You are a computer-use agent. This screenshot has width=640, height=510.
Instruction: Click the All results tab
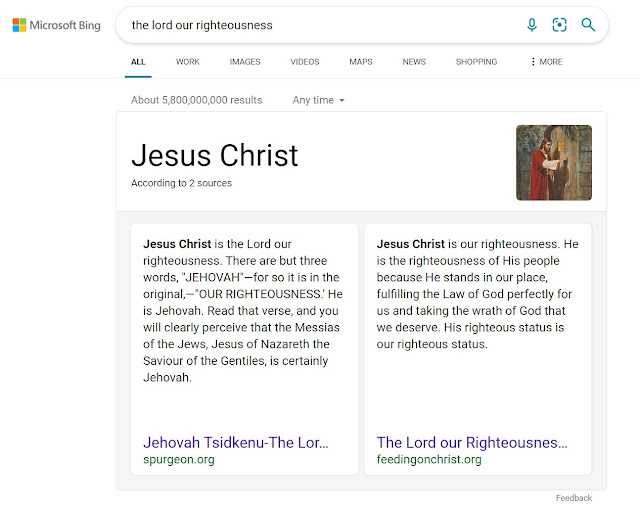tap(138, 62)
